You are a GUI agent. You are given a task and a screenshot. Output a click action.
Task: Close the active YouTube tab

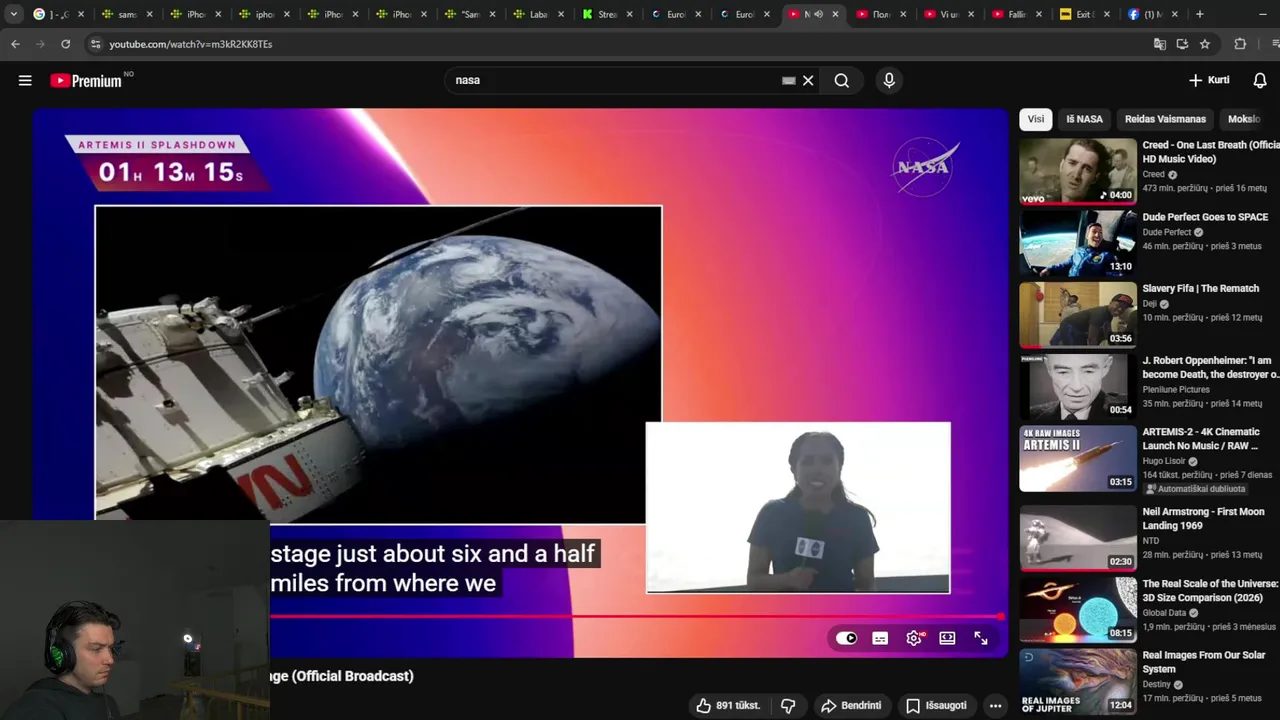click(x=835, y=14)
